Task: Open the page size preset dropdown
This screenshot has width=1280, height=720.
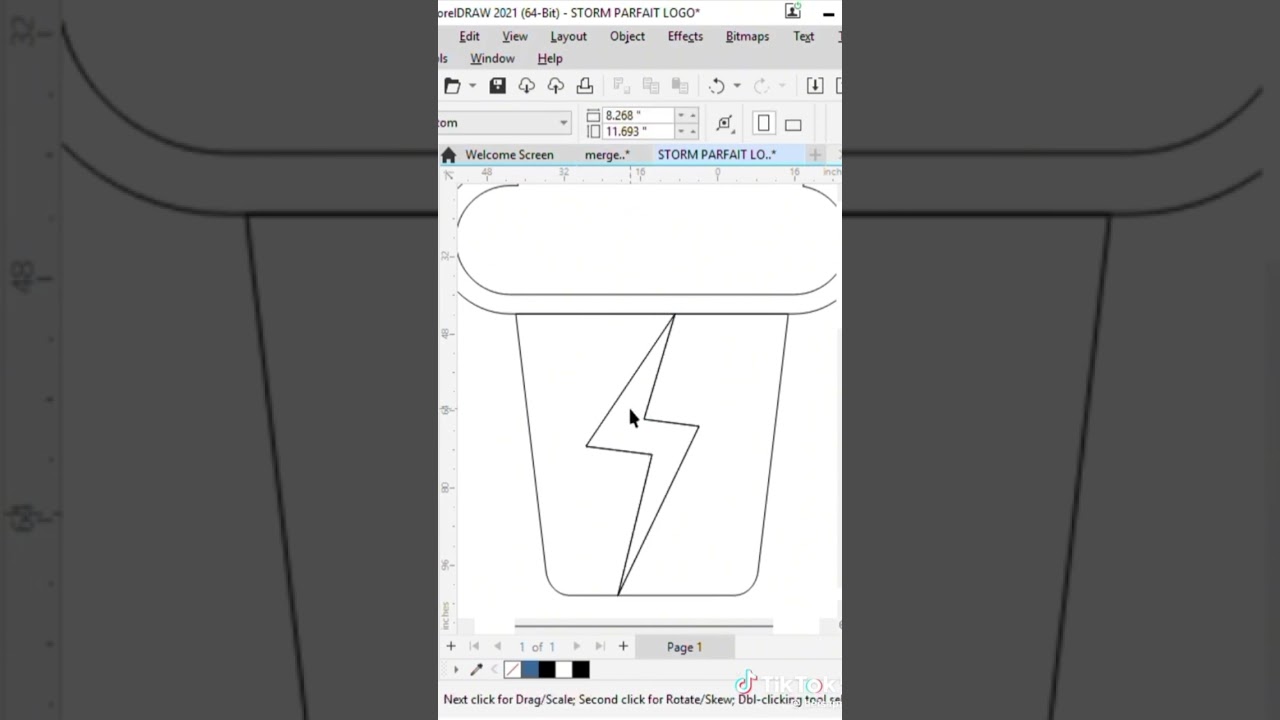Action: pyautogui.click(x=563, y=123)
